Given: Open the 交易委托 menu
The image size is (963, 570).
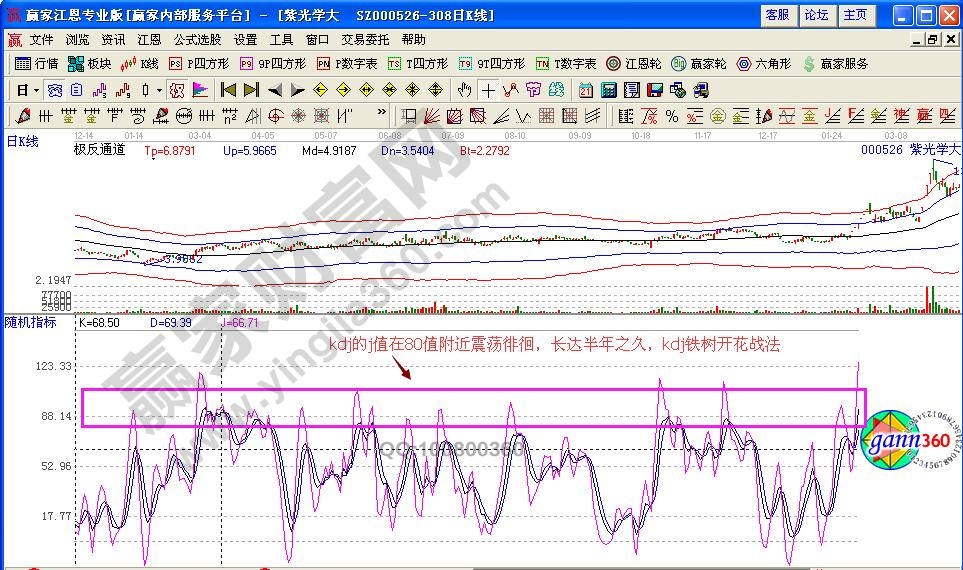Looking at the screenshot, I should [x=365, y=40].
